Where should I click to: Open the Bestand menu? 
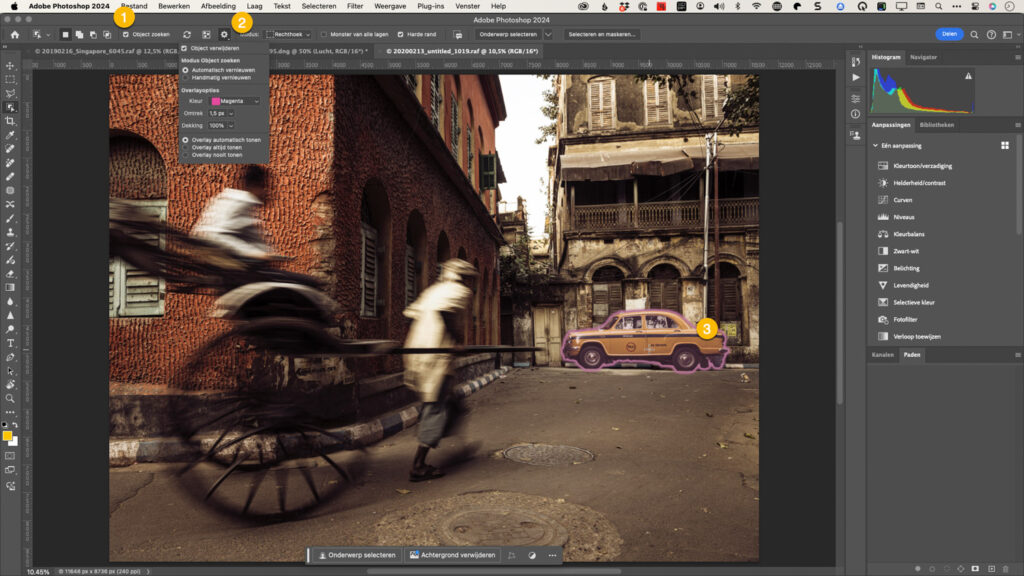point(134,6)
